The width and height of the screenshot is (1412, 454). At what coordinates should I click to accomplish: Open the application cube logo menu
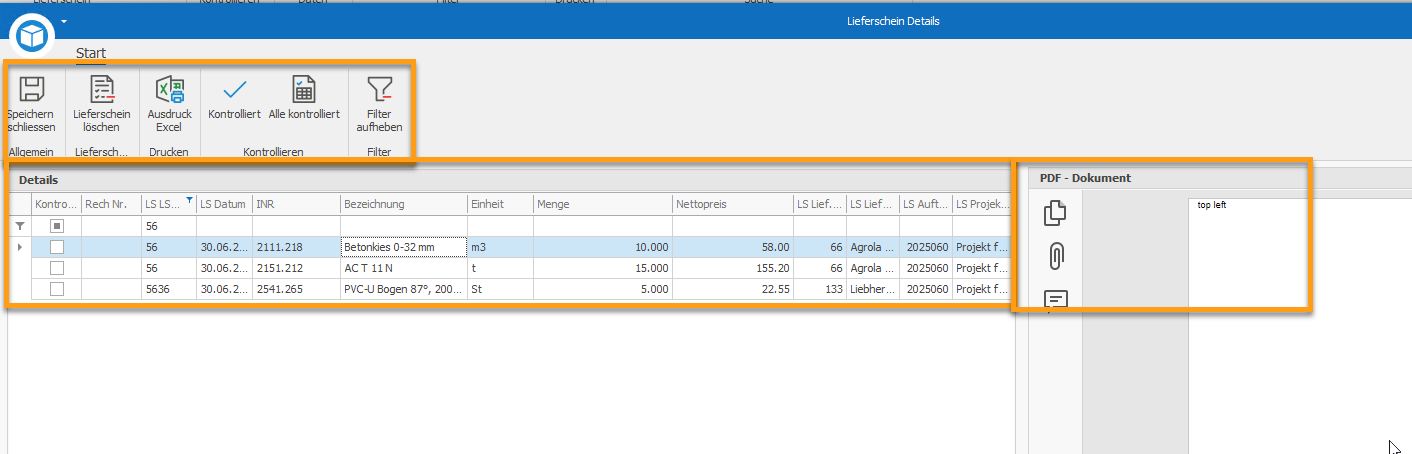point(31,36)
